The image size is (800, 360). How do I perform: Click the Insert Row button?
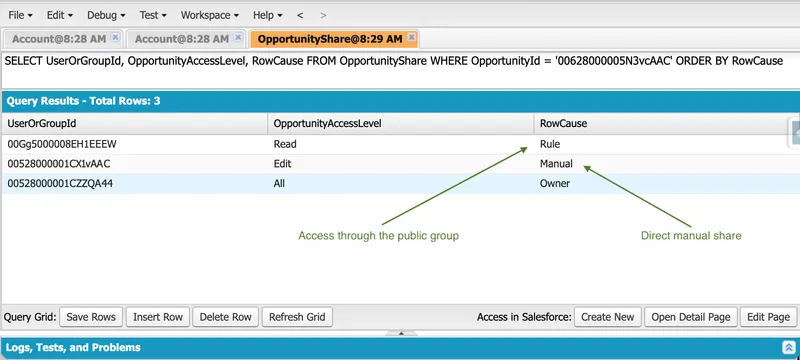(x=158, y=317)
